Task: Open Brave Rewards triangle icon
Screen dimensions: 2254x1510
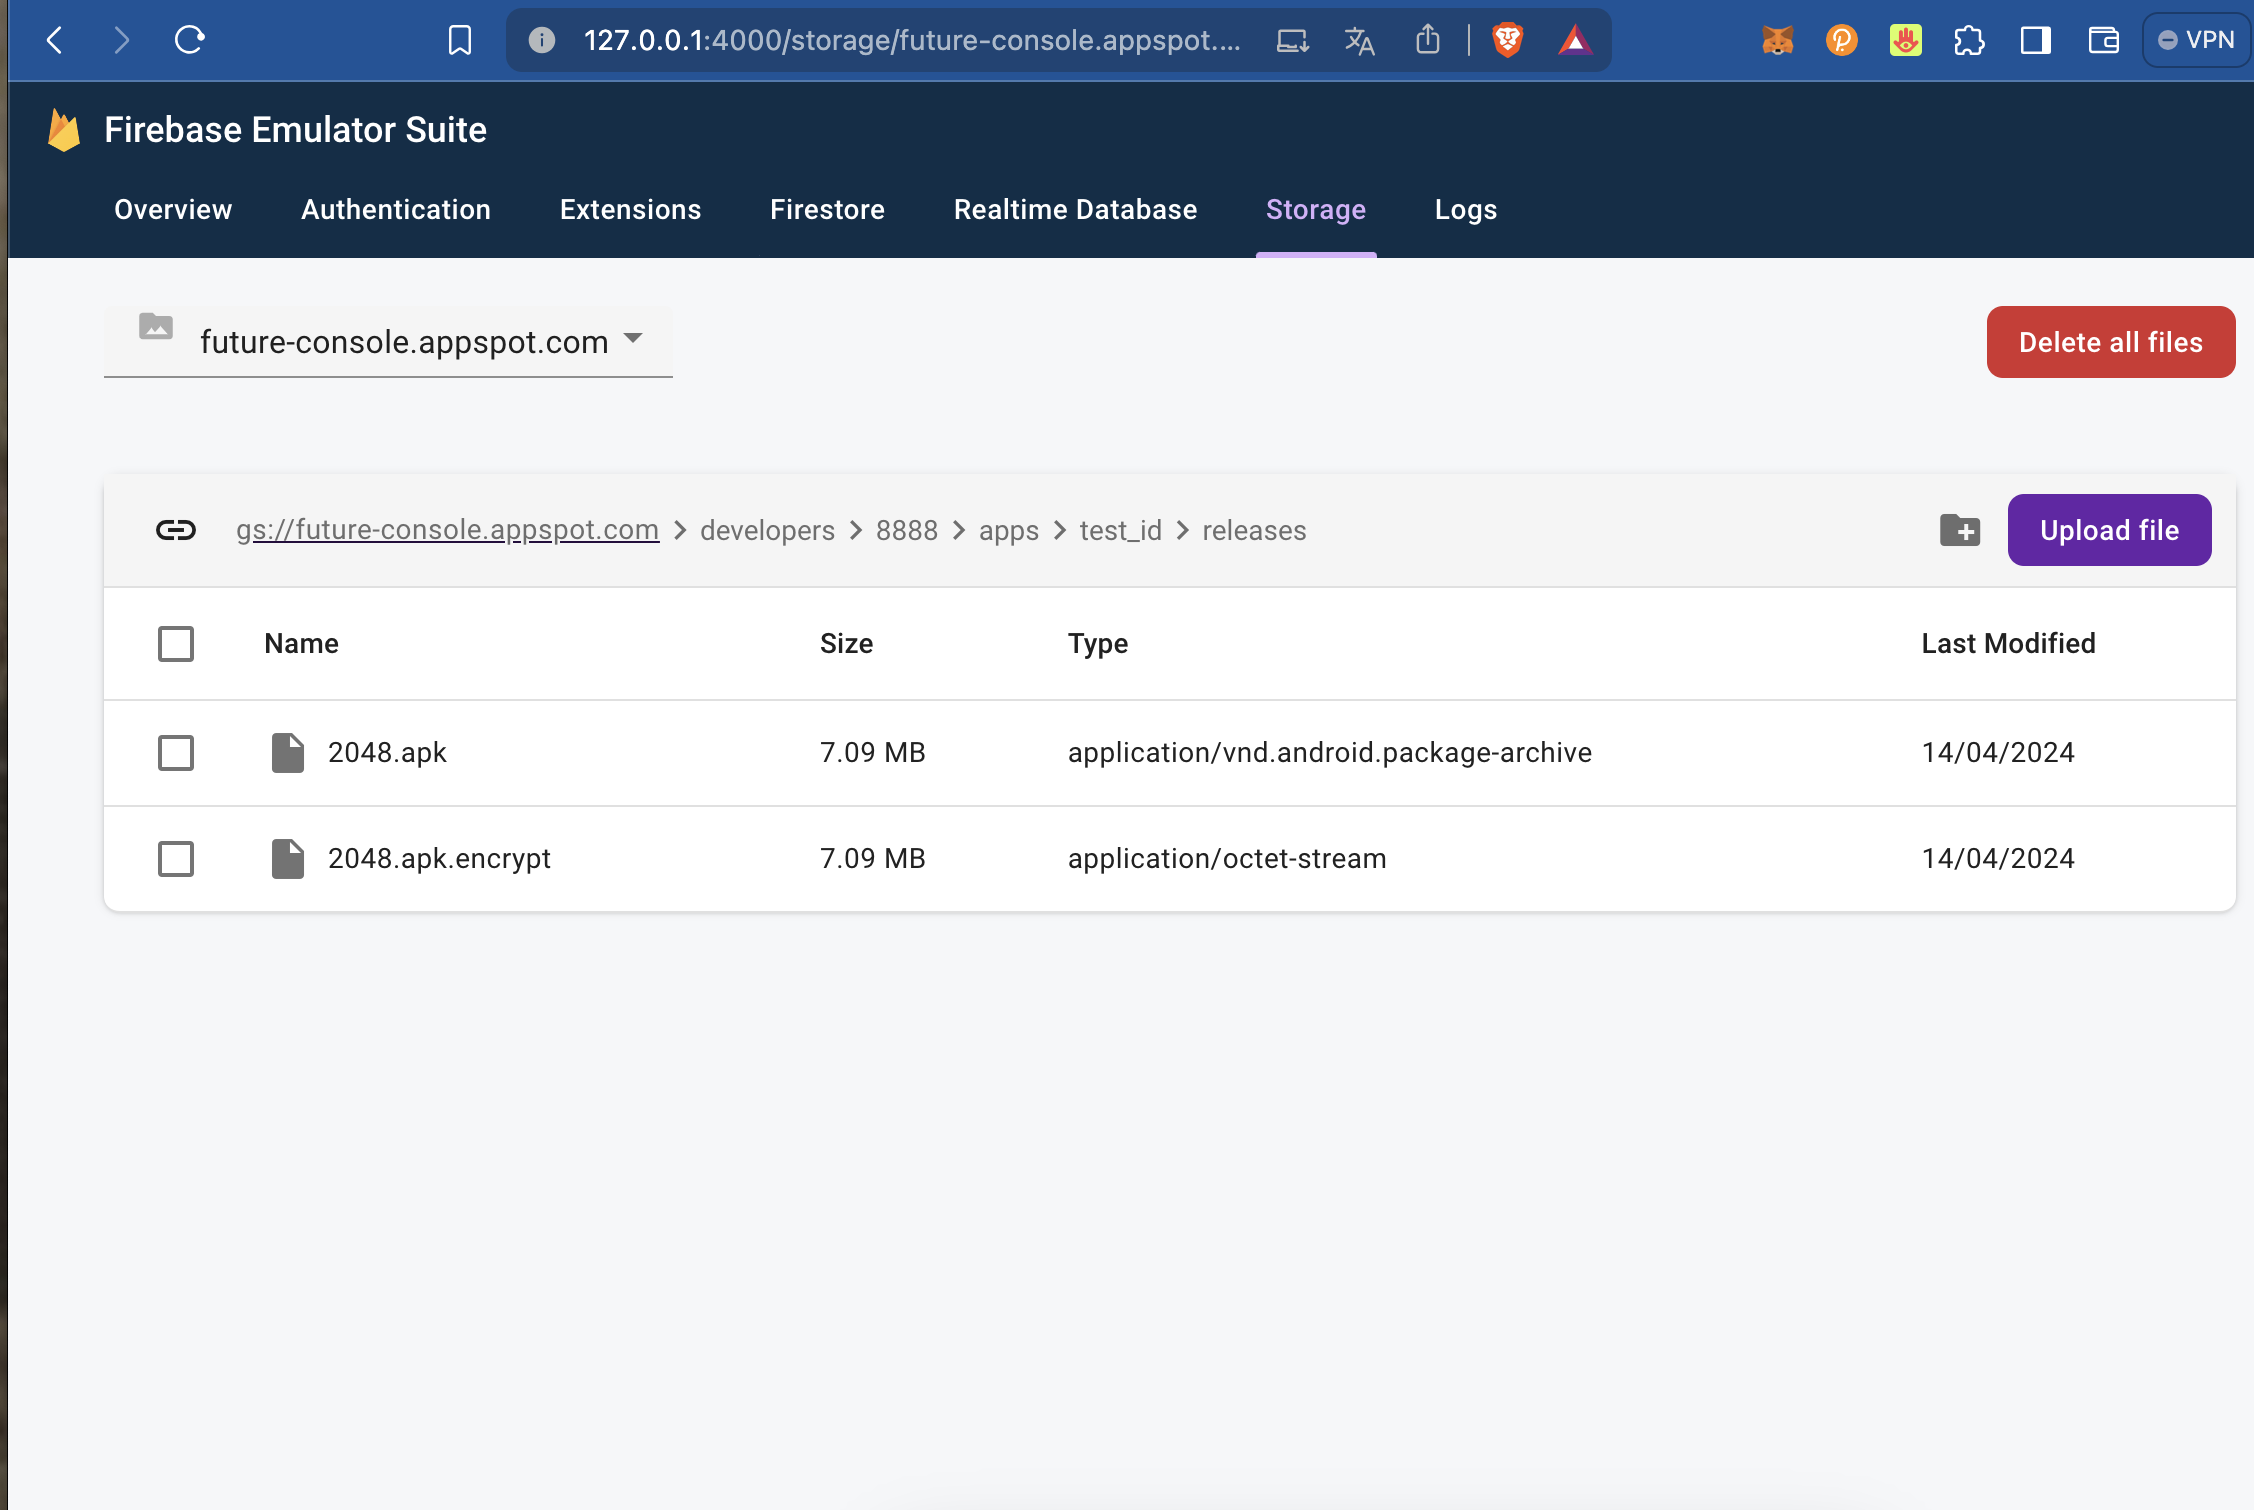Action: [1575, 41]
